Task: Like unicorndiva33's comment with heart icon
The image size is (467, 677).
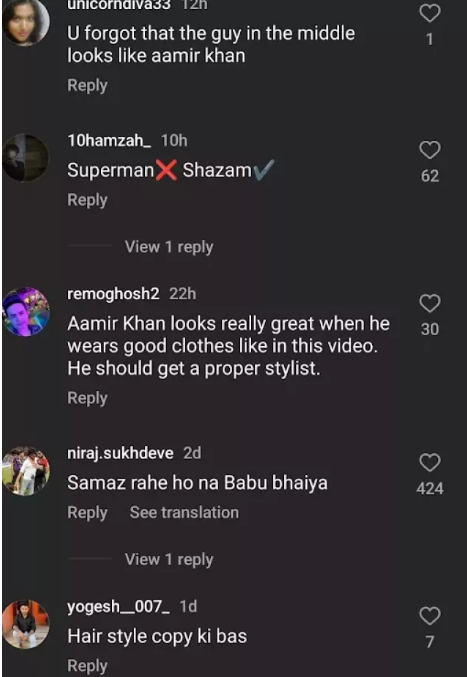Action: coord(430,13)
